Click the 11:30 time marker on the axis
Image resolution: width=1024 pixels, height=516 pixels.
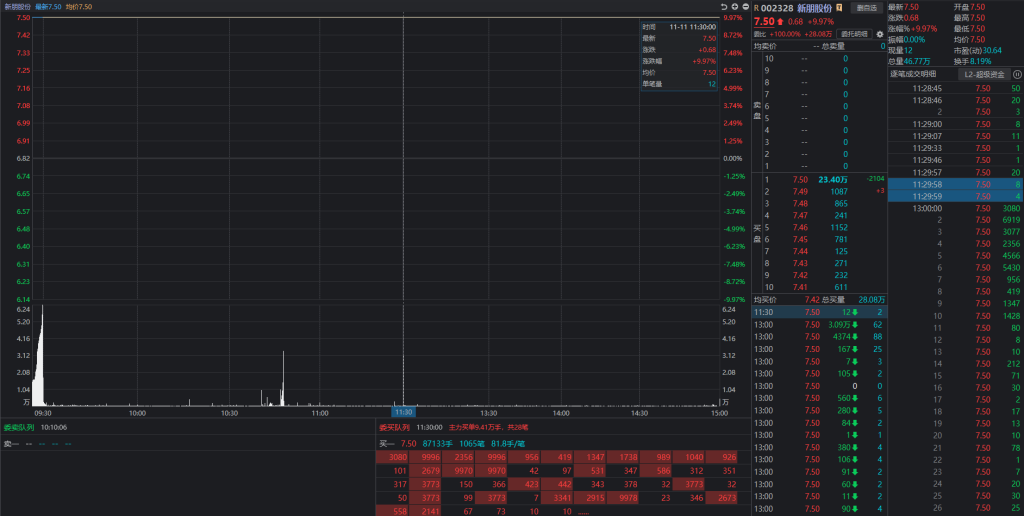point(403,412)
